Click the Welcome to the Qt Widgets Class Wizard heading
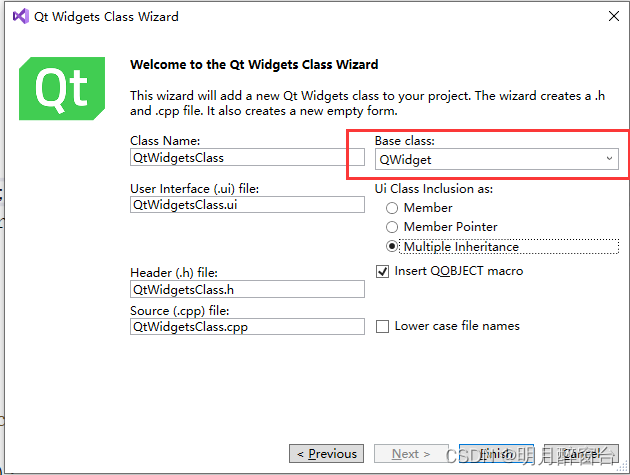Screen dimensions: 630x475 254,65
